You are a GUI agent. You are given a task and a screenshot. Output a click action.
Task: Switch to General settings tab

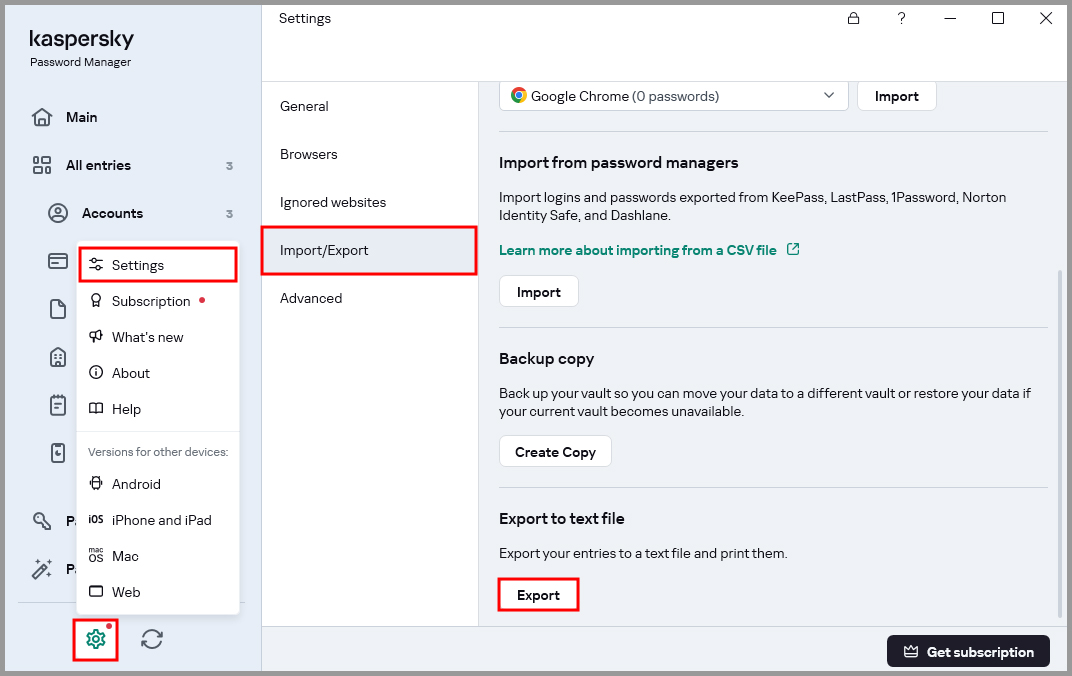(369, 106)
